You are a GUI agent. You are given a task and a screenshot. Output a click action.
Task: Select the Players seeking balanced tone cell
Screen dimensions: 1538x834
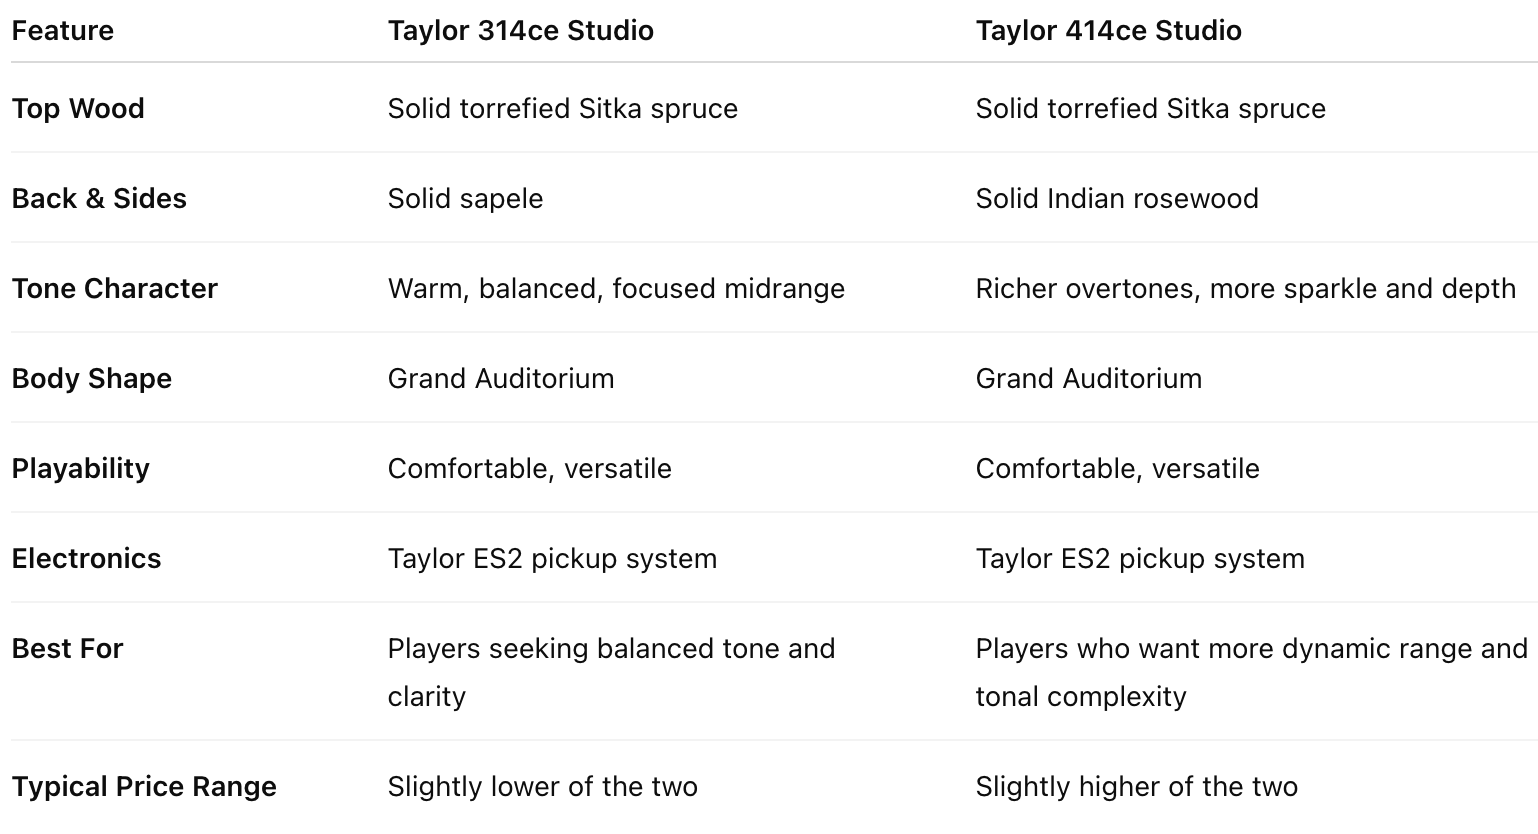[x=610, y=672]
